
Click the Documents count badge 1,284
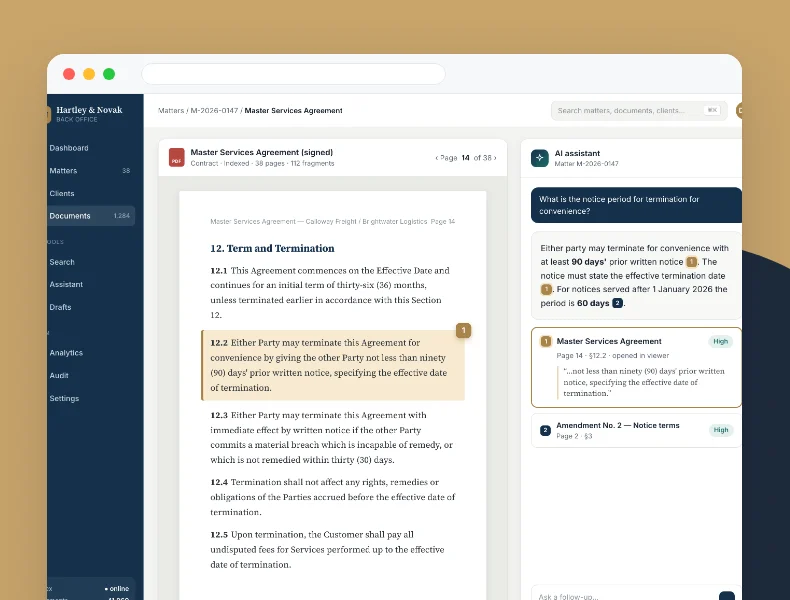tap(121, 216)
